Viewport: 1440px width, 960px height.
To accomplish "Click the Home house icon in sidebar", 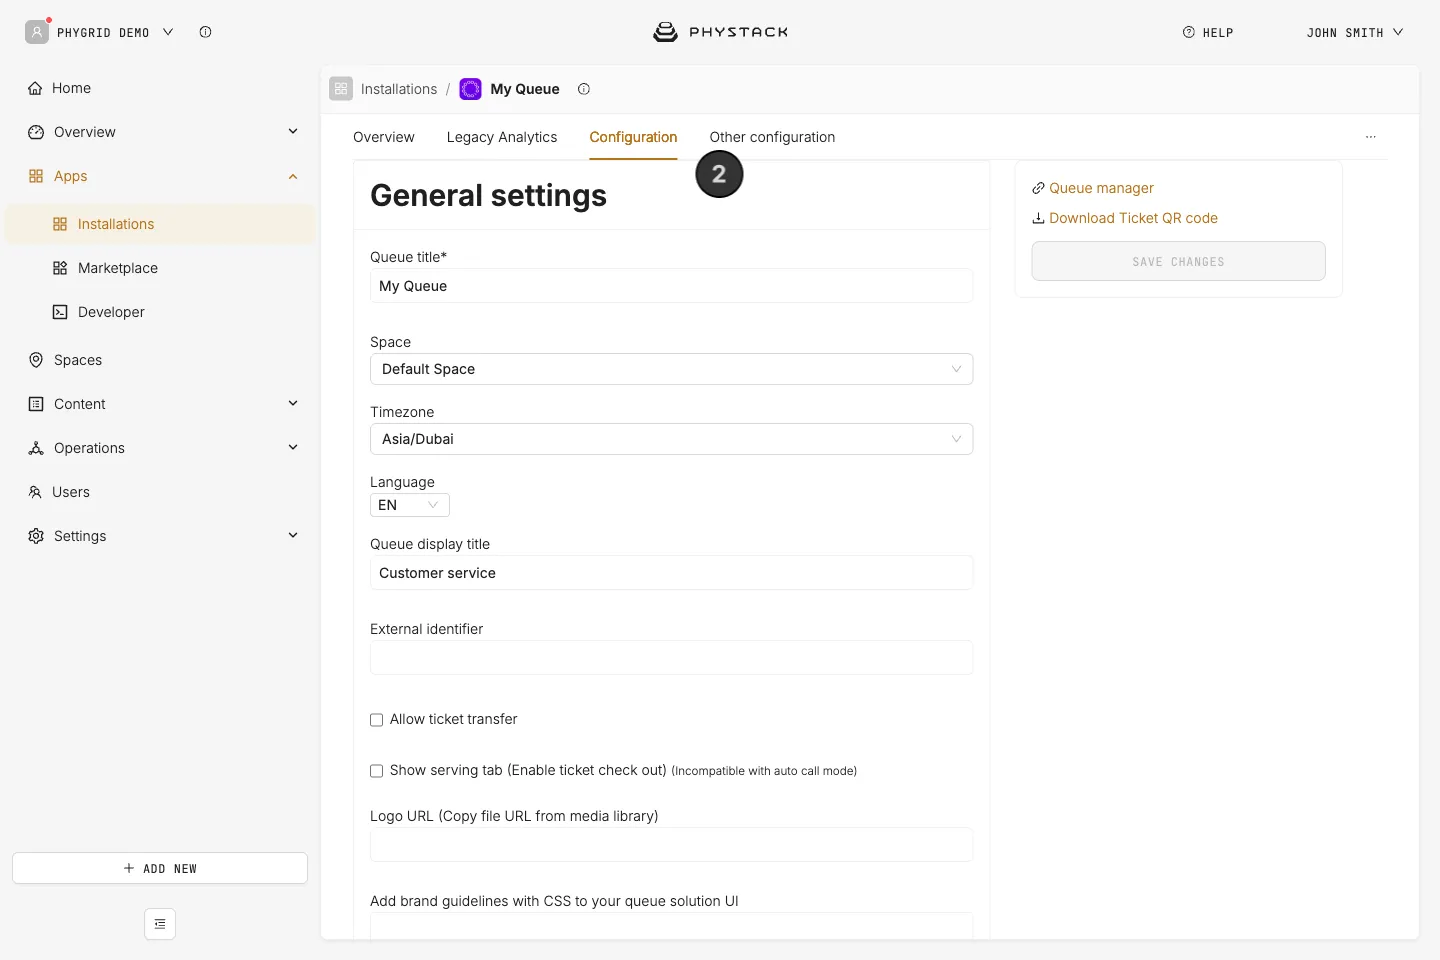I will point(36,88).
